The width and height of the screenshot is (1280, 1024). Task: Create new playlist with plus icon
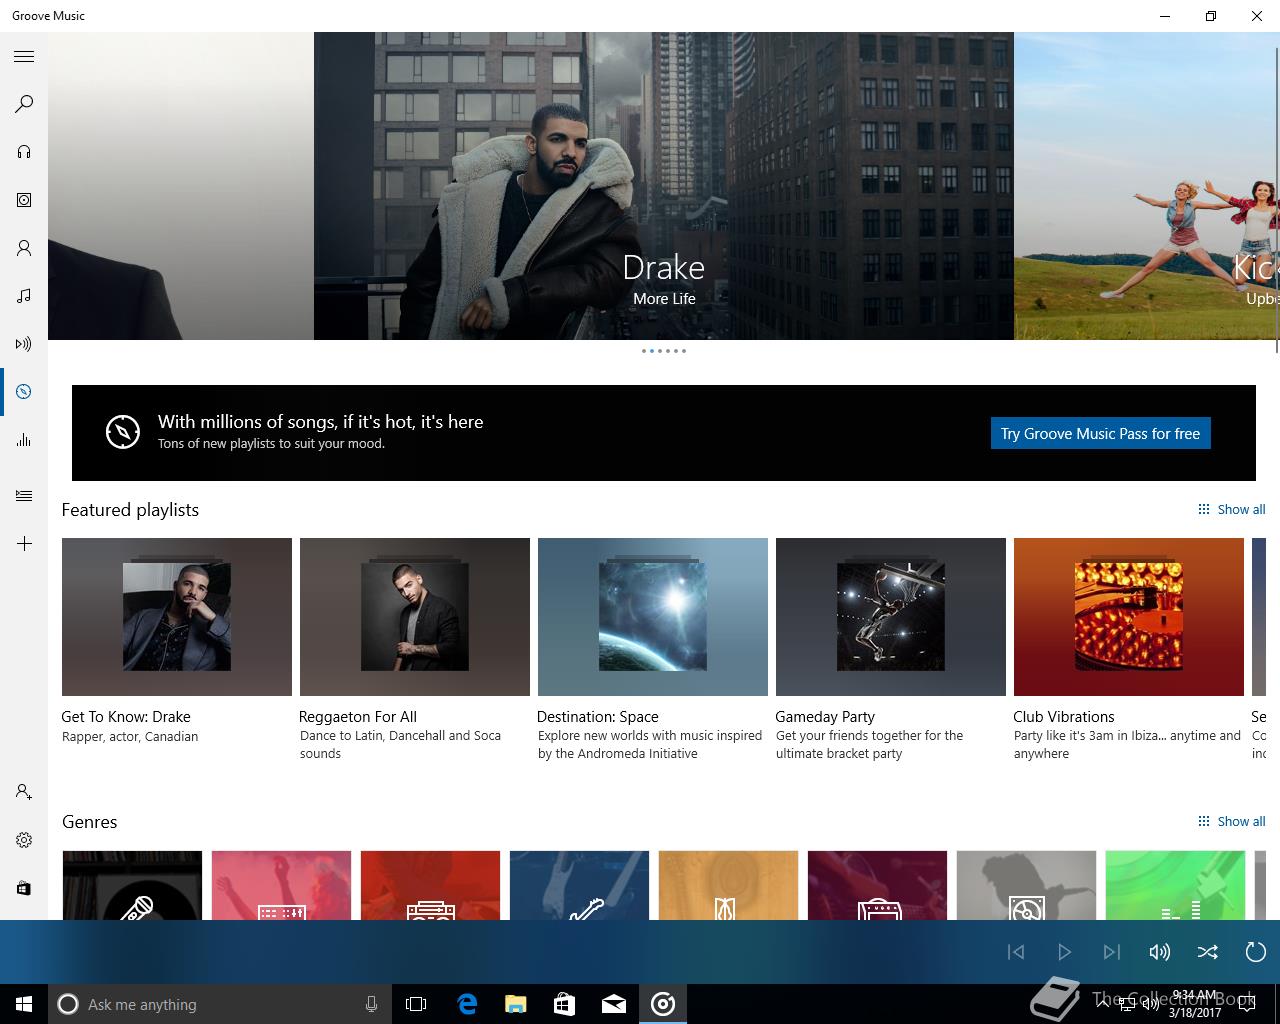24,544
